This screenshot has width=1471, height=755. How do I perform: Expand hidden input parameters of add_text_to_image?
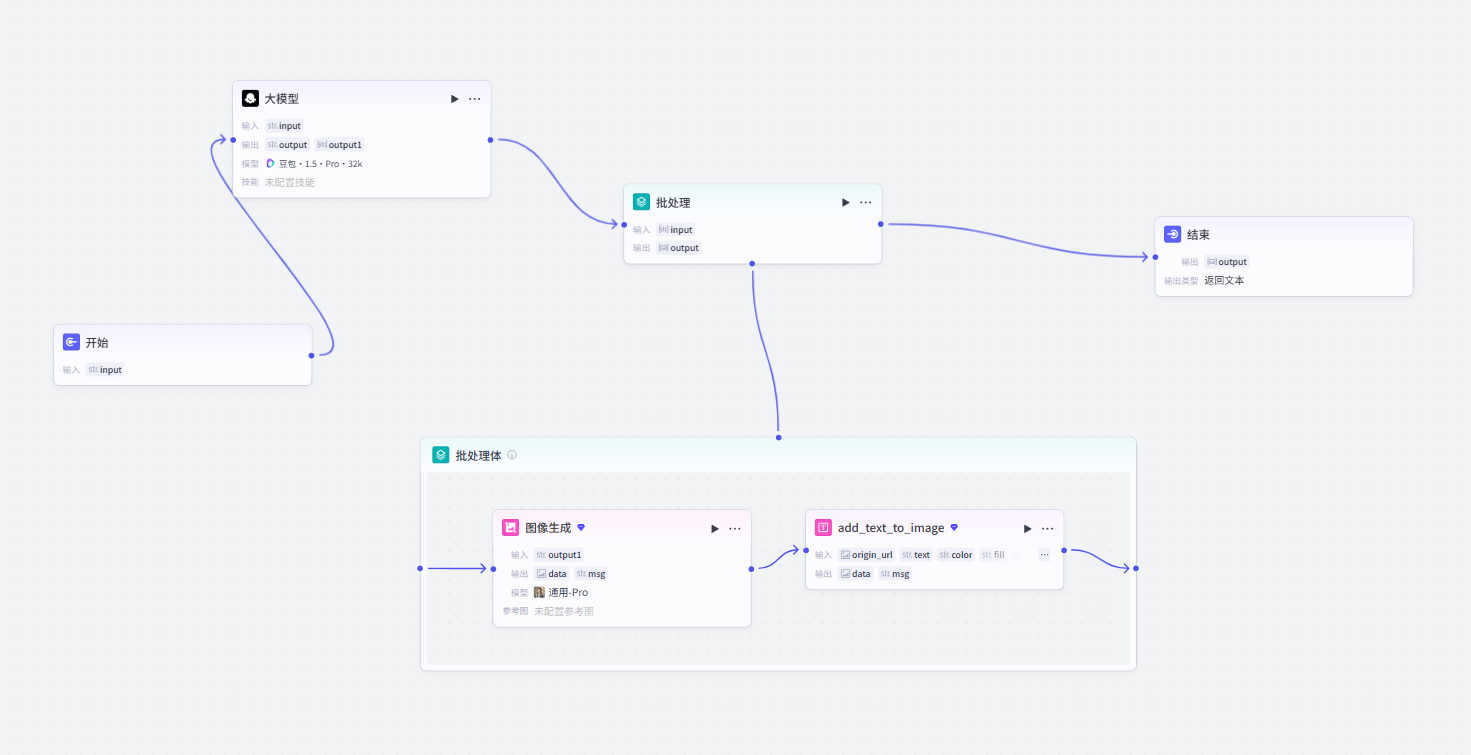coord(1044,554)
